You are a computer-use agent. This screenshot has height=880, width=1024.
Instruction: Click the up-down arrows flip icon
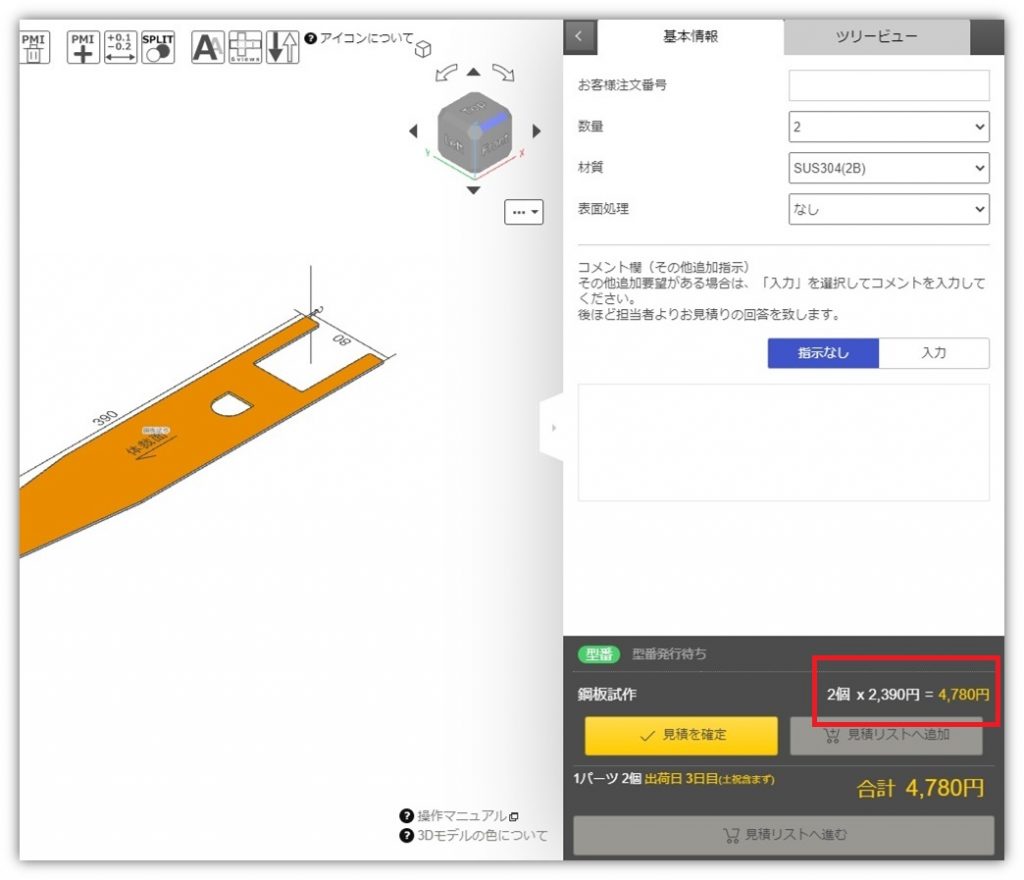pyautogui.click(x=283, y=47)
